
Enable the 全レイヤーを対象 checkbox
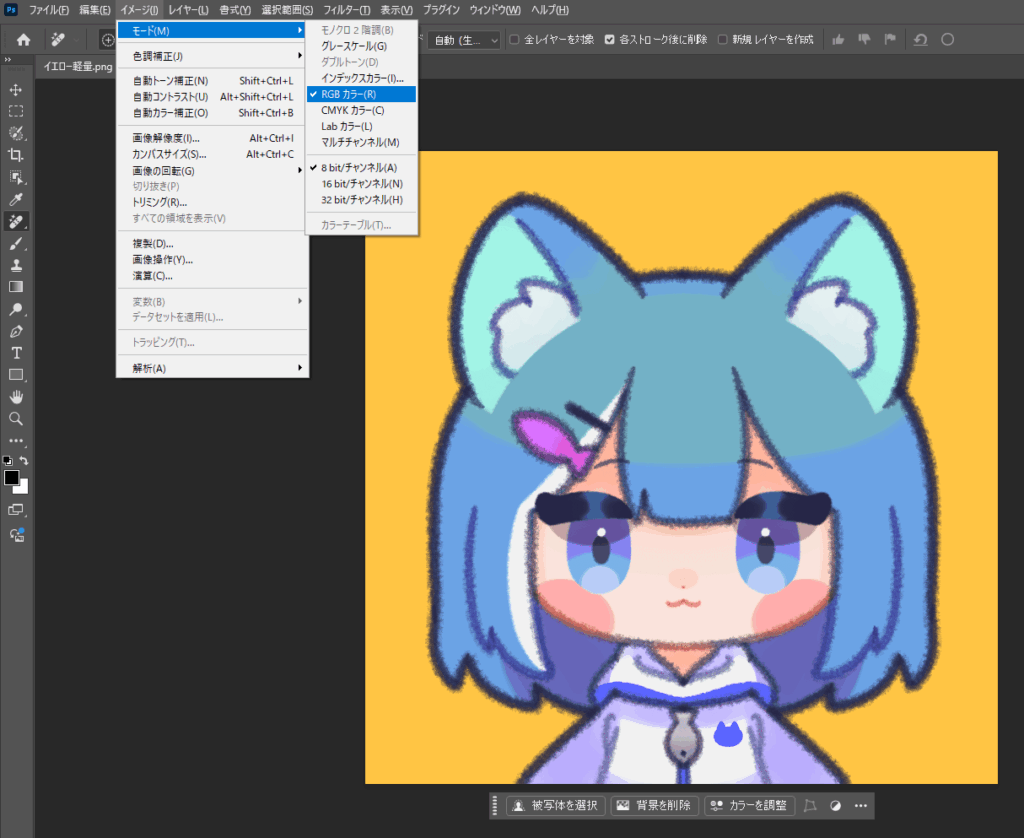click(x=514, y=40)
